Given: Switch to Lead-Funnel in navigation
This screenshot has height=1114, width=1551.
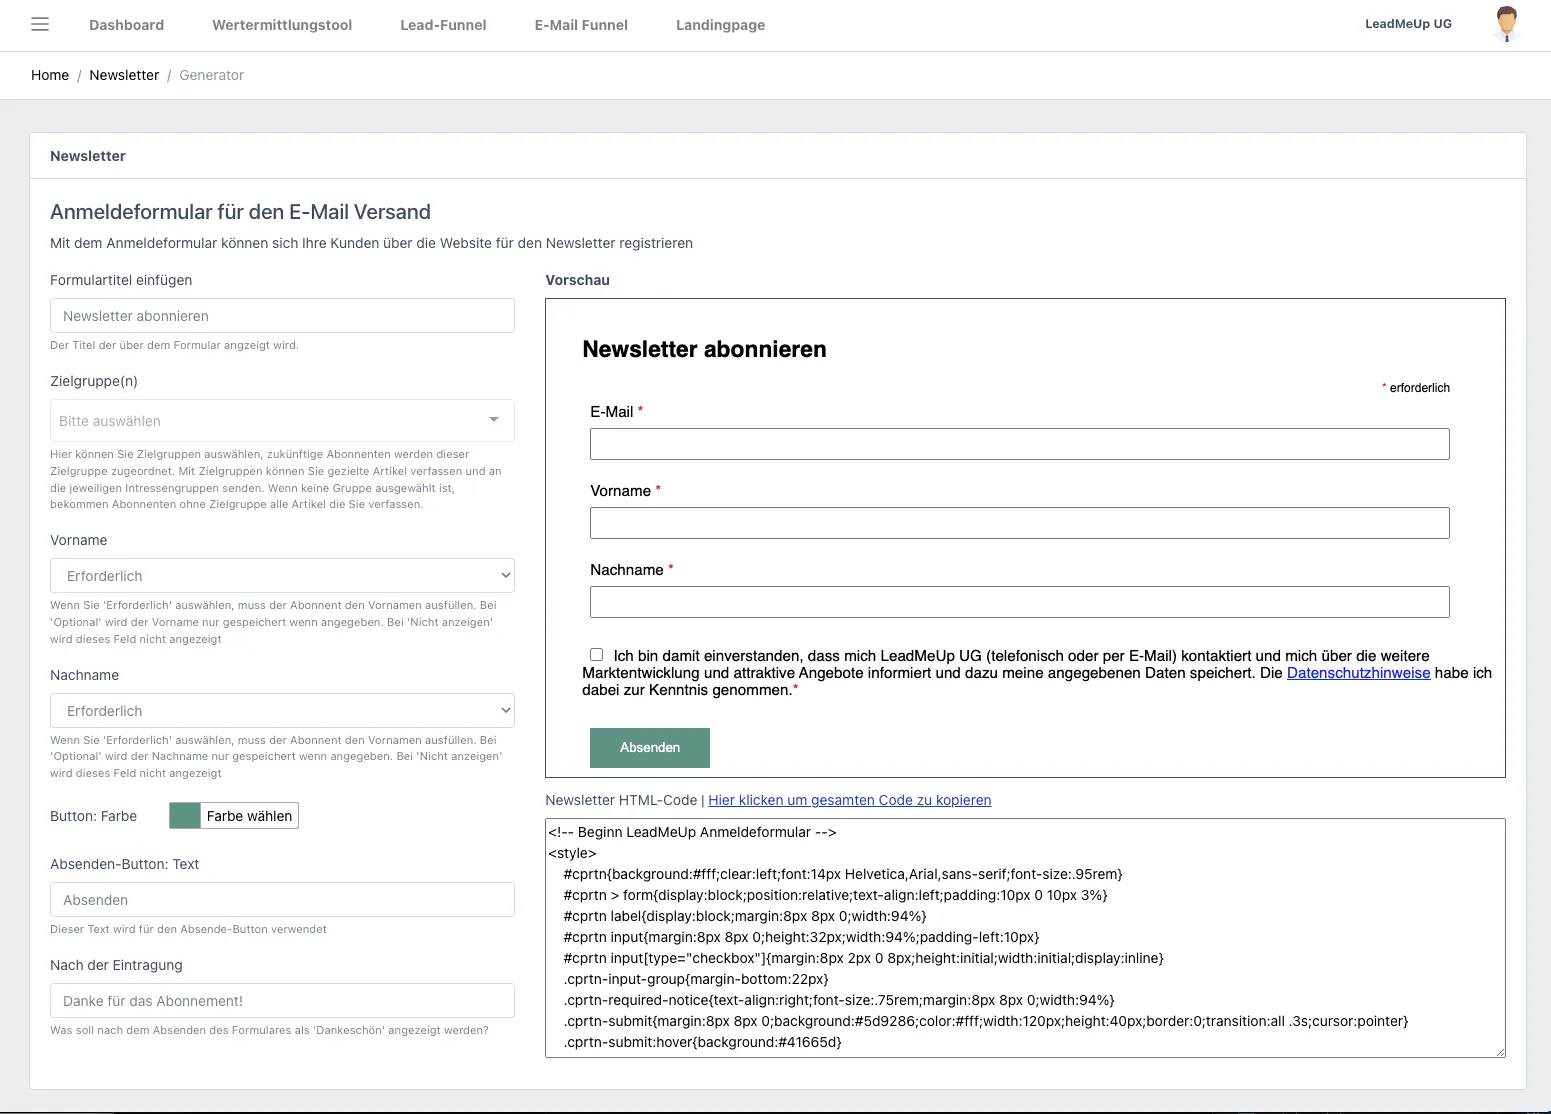Looking at the screenshot, I should click(443, 25).
